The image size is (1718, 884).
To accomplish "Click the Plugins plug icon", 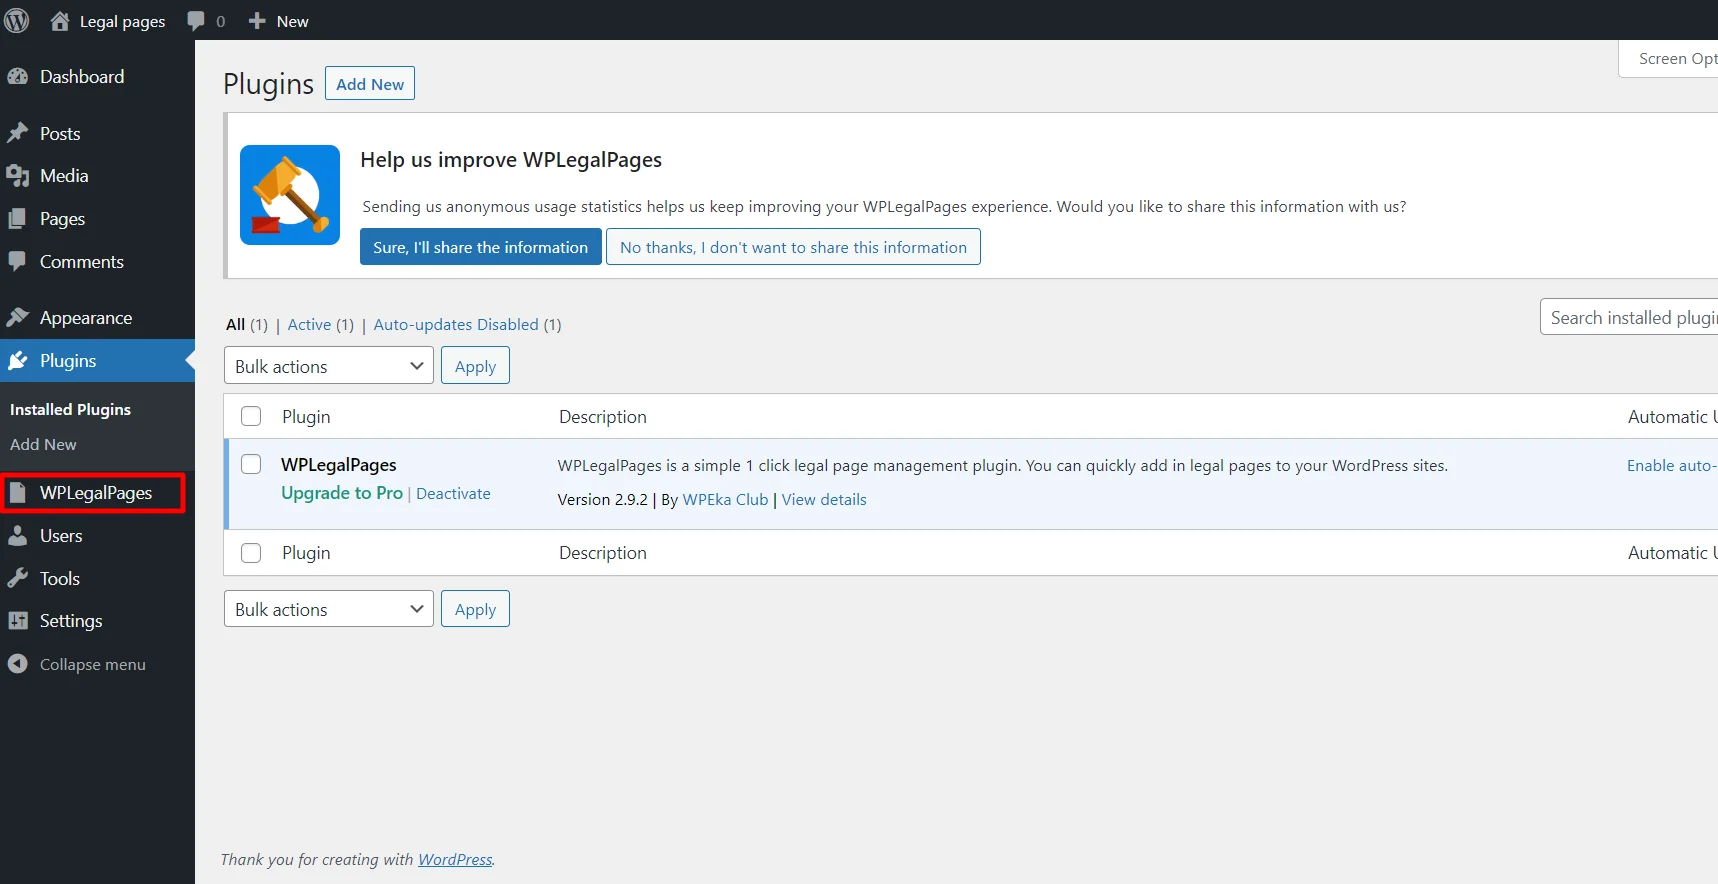I will click(18, 361).
